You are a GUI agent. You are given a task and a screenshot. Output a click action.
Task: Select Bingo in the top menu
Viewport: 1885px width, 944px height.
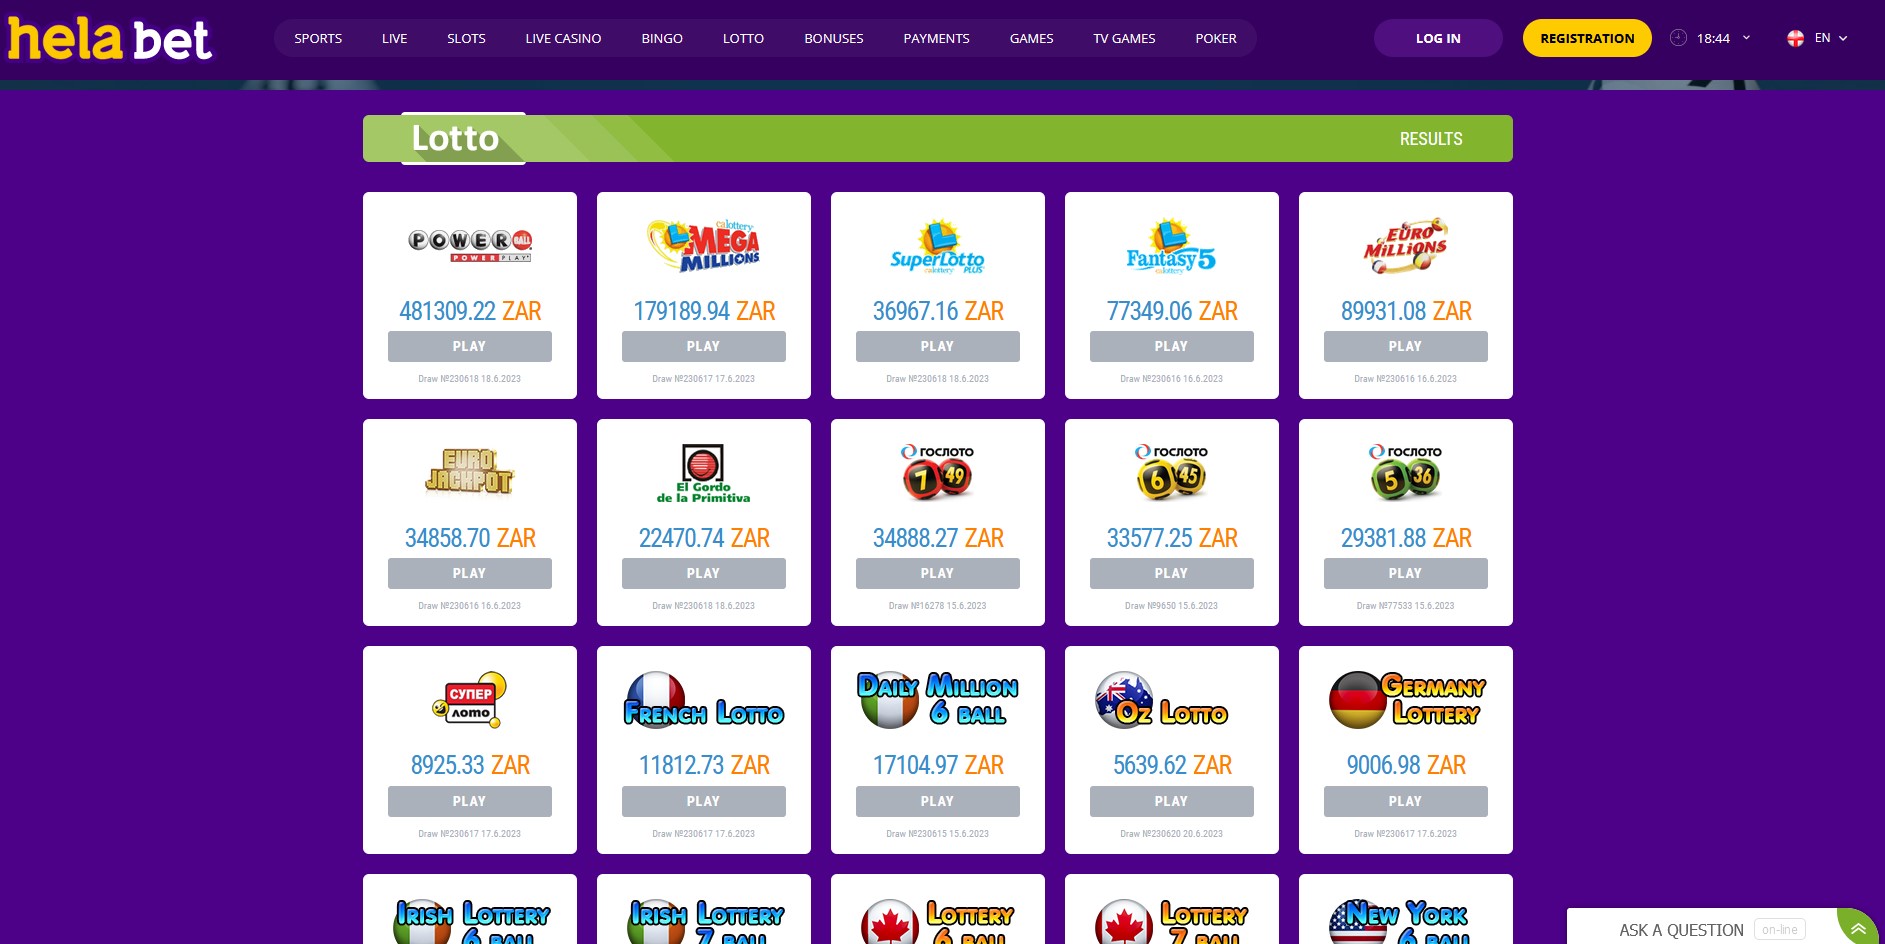(662, 38)
